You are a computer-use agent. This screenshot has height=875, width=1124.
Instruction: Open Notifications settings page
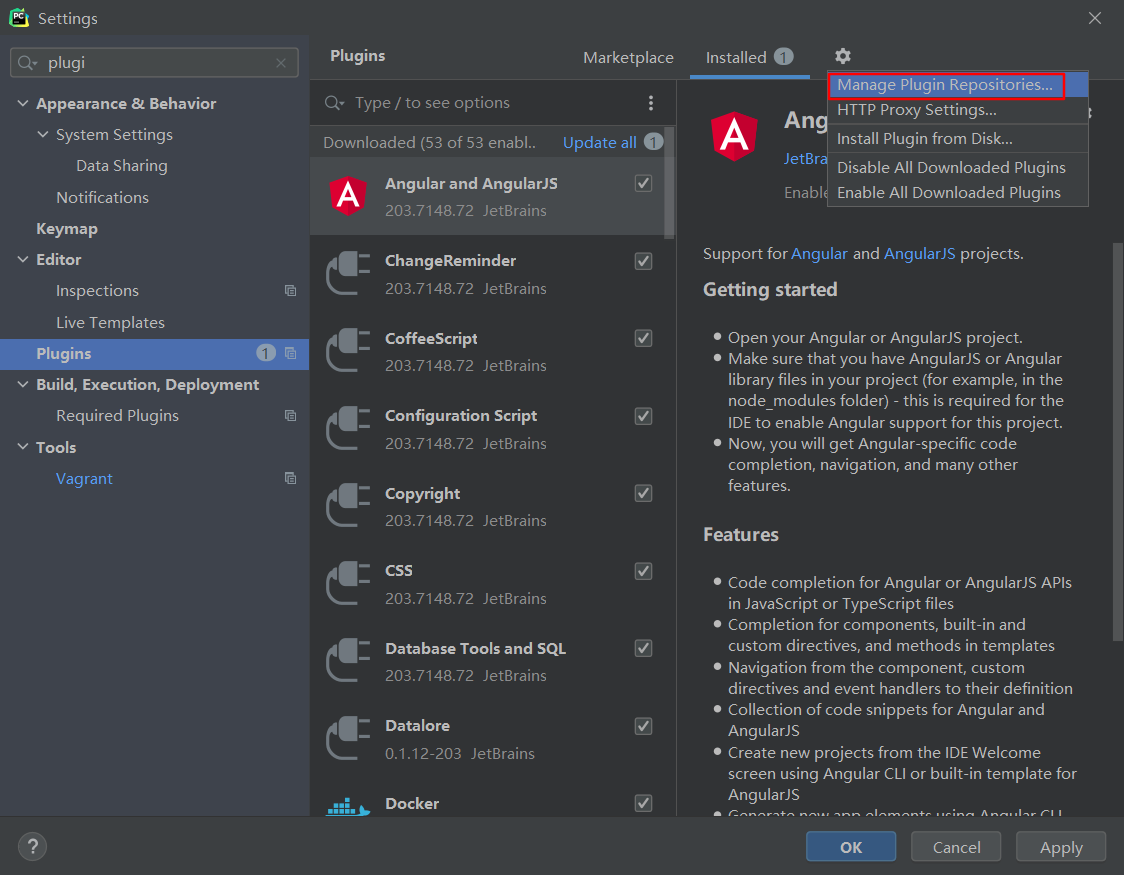[x=103, y=197]
